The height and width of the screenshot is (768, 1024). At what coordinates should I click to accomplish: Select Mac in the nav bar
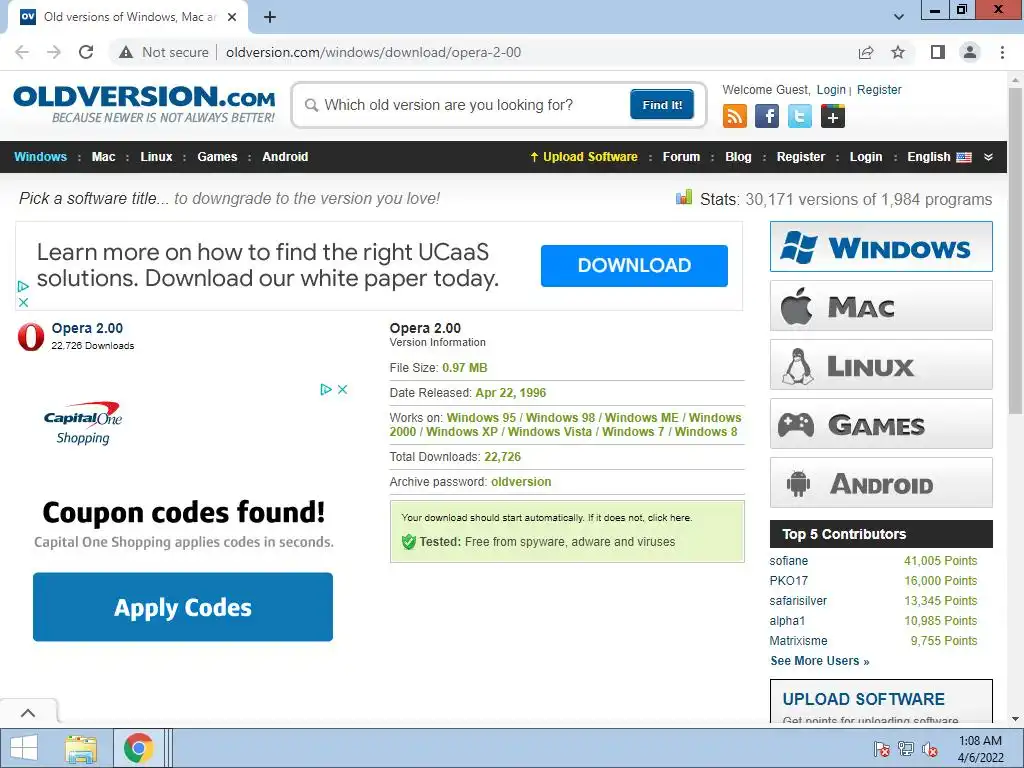[103, 157]
